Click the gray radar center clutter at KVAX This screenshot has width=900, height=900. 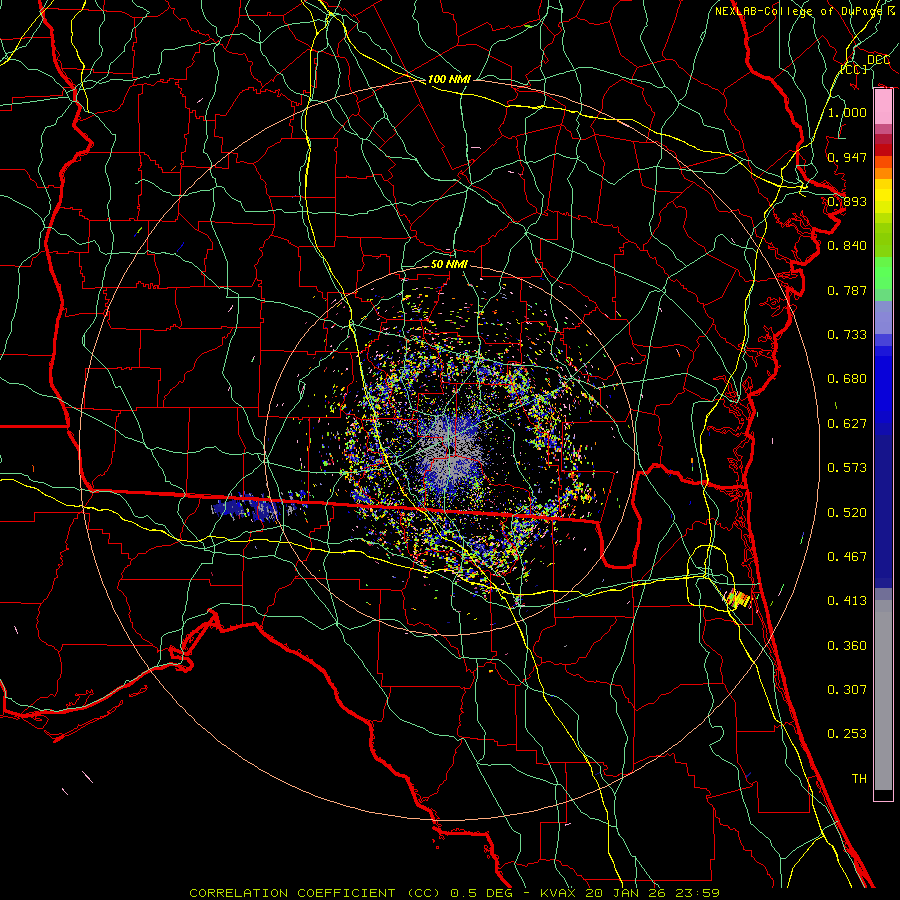pyautogui.click(x=451, y=453)
